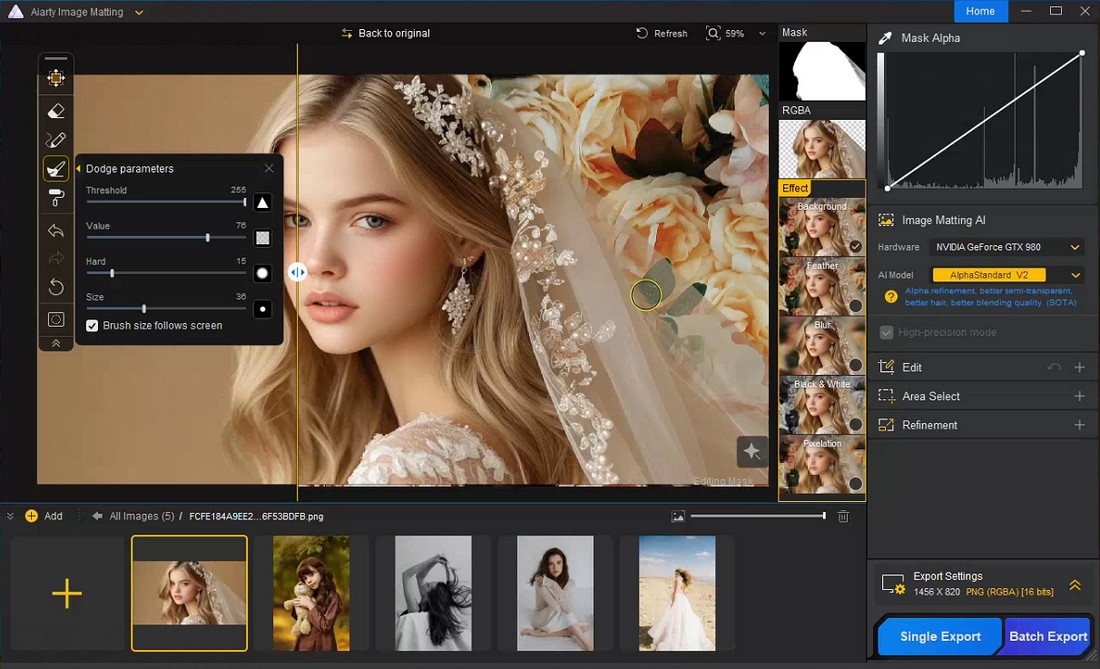This screenshot has height=669, width=1100.
Task: Click the question mark help icon
Action: pyautogui.click(x=890, y=296)
